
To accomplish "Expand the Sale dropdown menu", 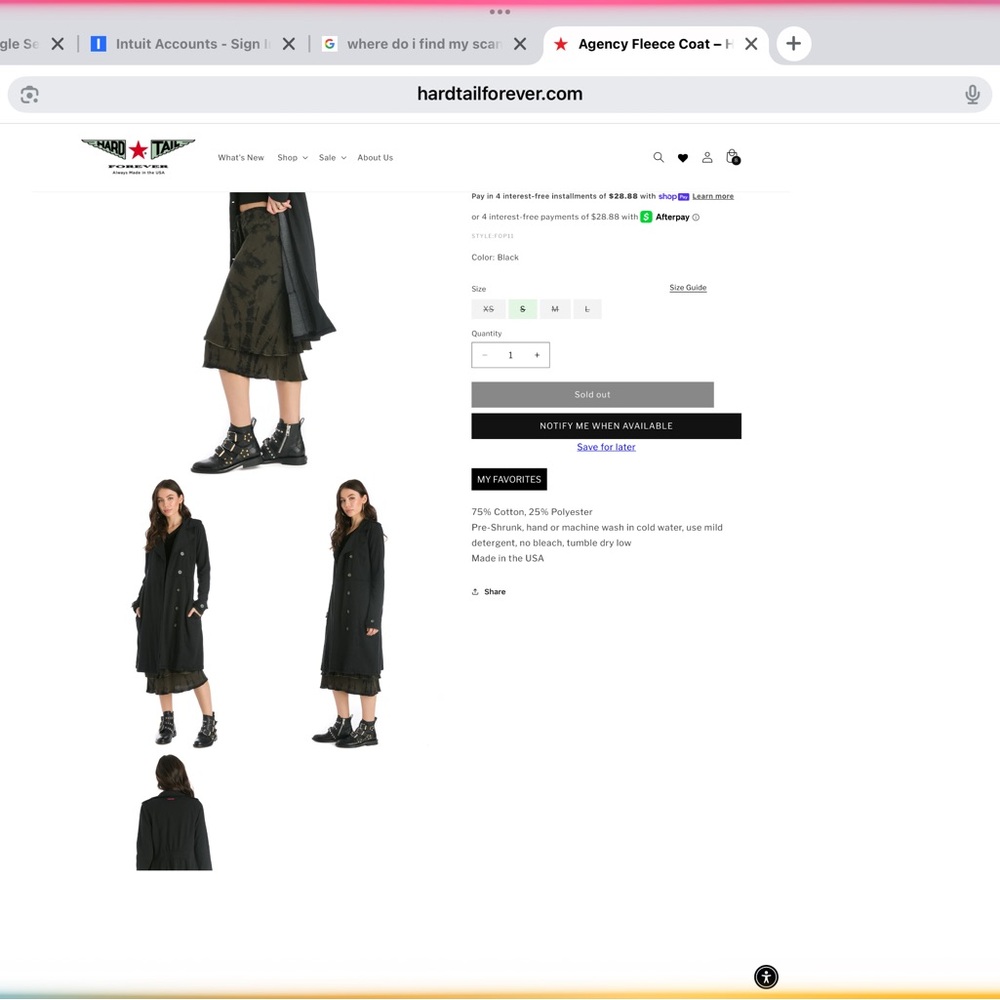I will (332, 158).
